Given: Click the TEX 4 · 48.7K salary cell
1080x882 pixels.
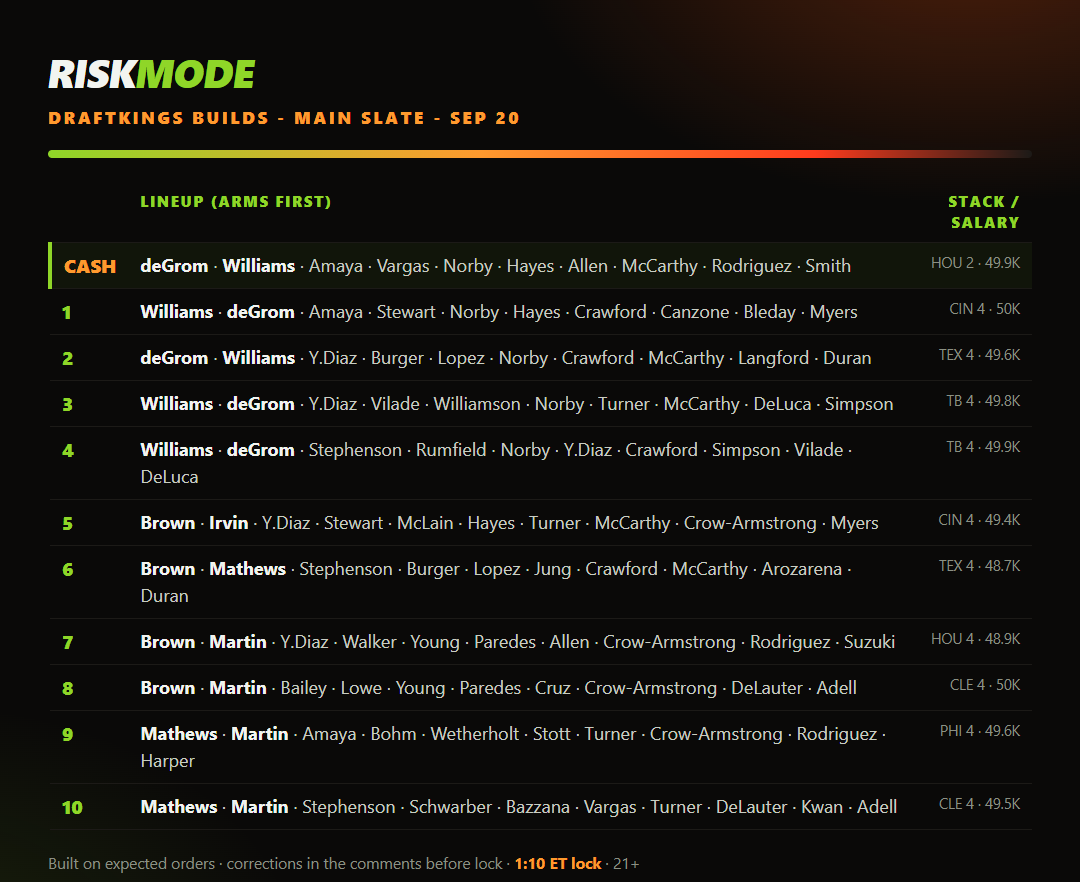Looking at the screenshot, I should (x=979, y=567).
